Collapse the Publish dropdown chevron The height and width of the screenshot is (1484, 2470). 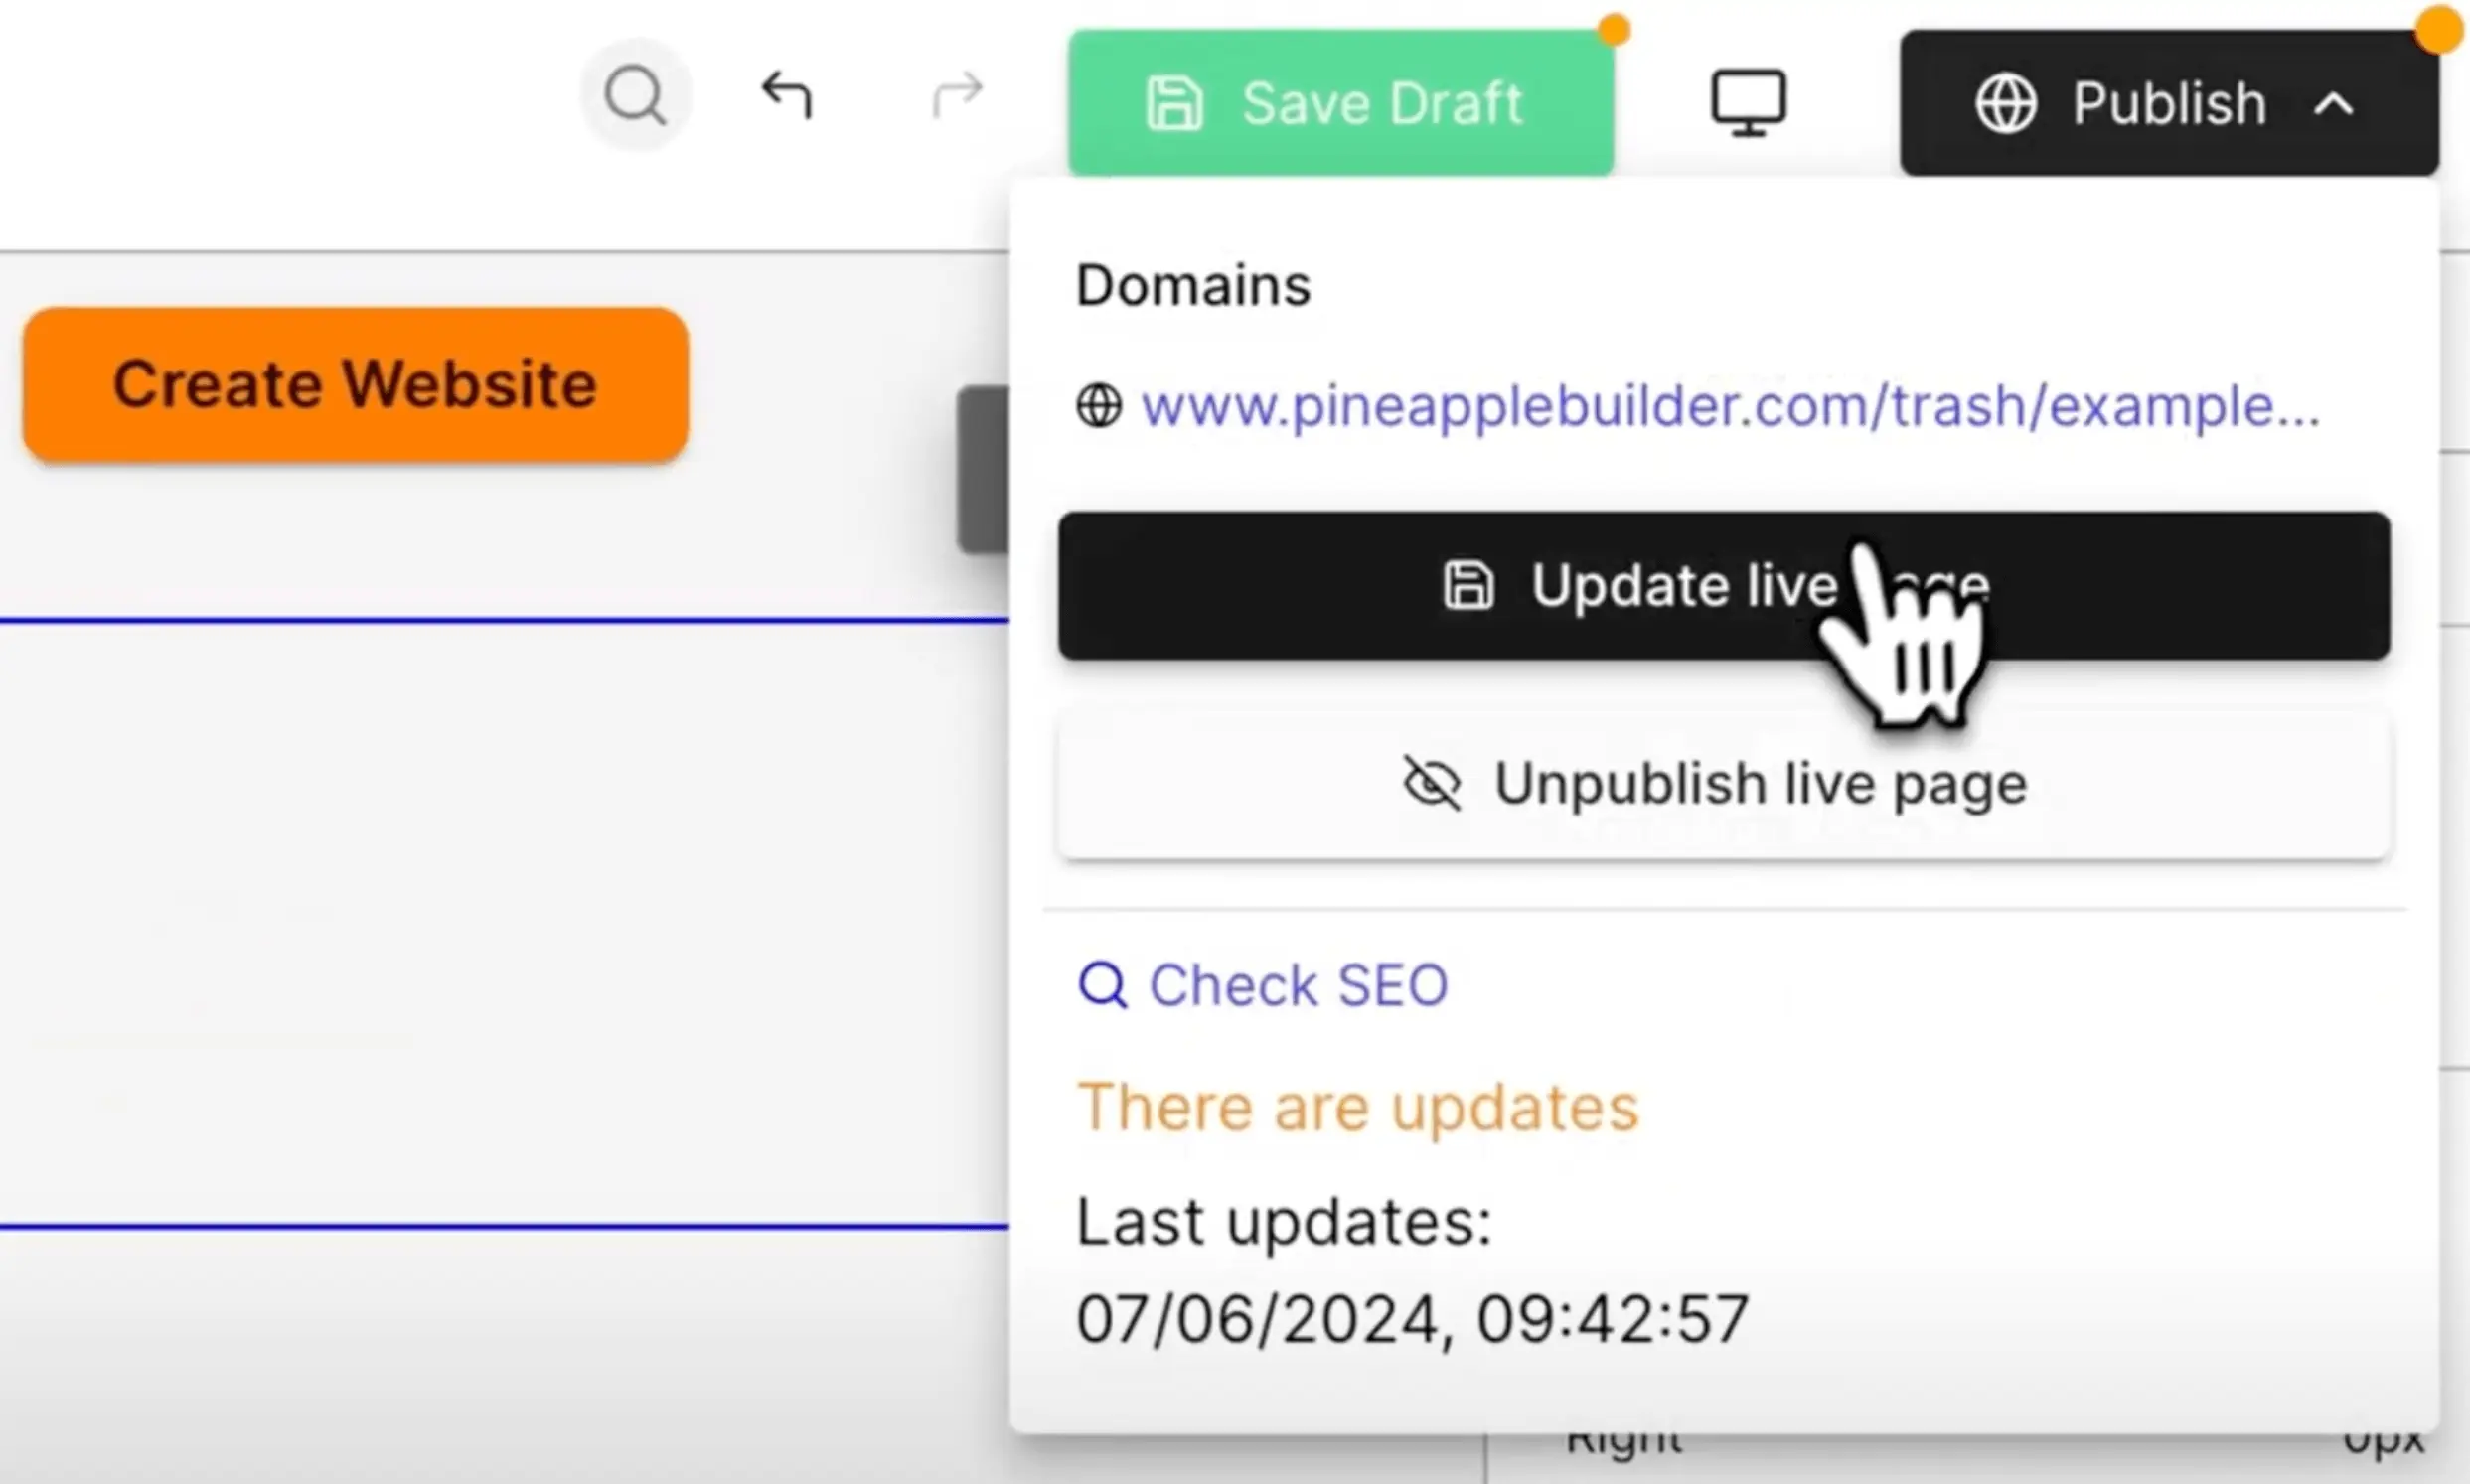coord(2334,104)
